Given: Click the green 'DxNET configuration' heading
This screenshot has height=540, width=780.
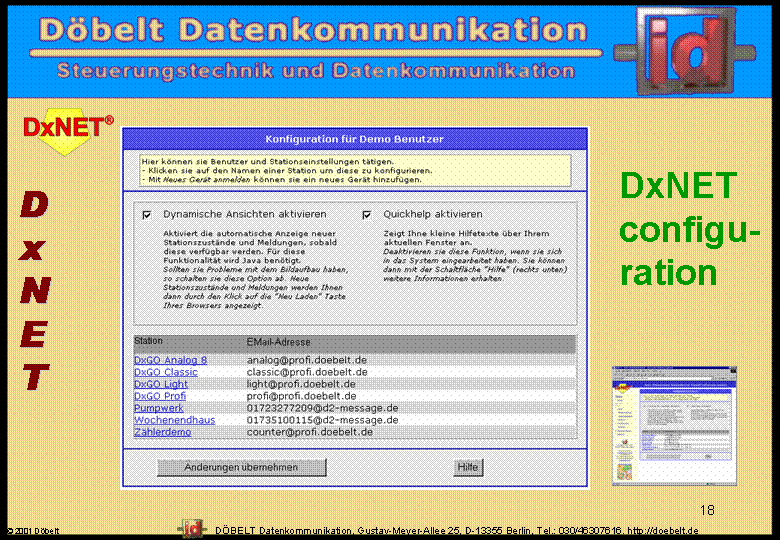Looking at the screenshot, I should [x=689, y=229].
